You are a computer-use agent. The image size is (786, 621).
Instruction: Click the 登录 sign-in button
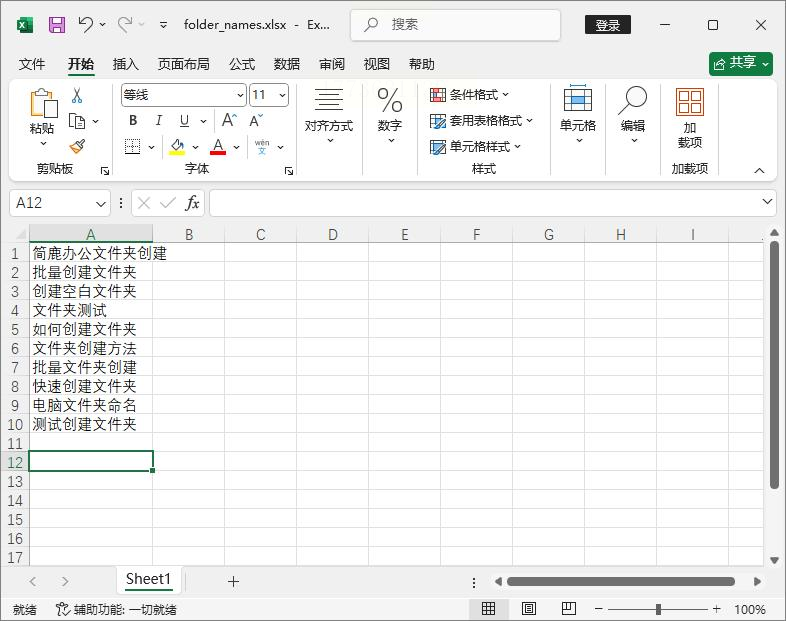tap(608, 25)
